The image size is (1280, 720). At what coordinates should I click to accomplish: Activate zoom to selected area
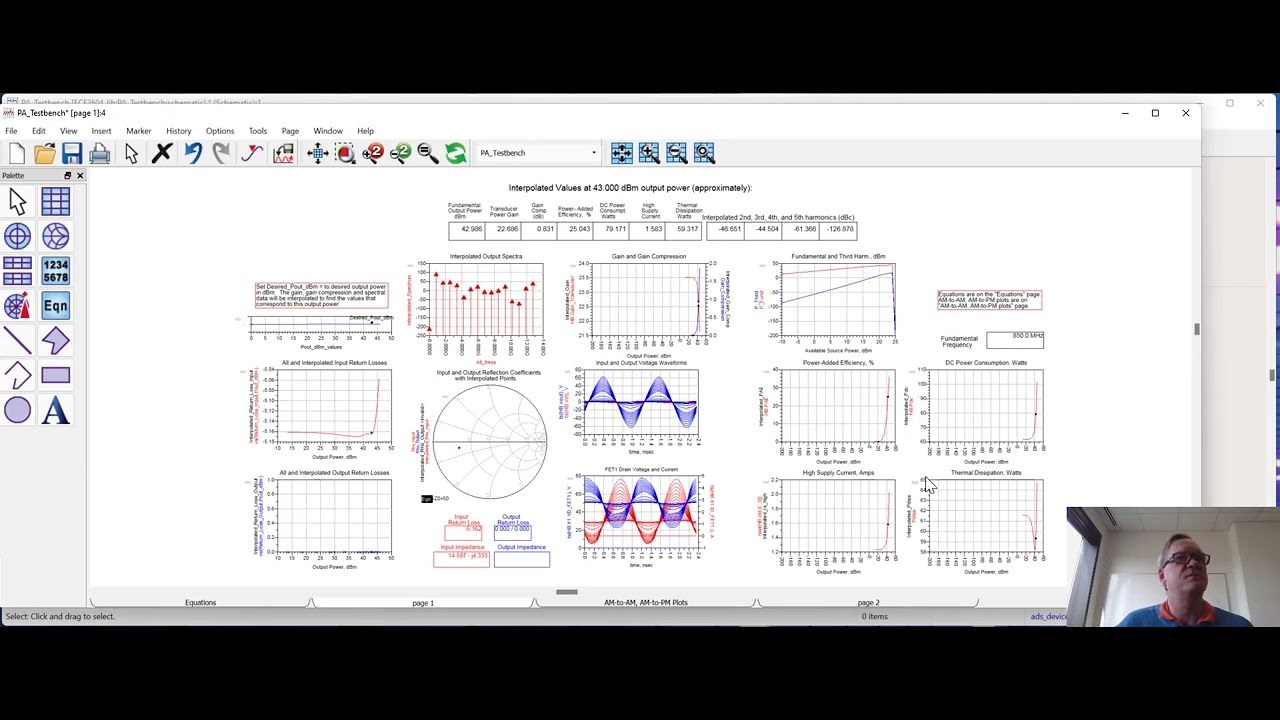tap(346, 153)
